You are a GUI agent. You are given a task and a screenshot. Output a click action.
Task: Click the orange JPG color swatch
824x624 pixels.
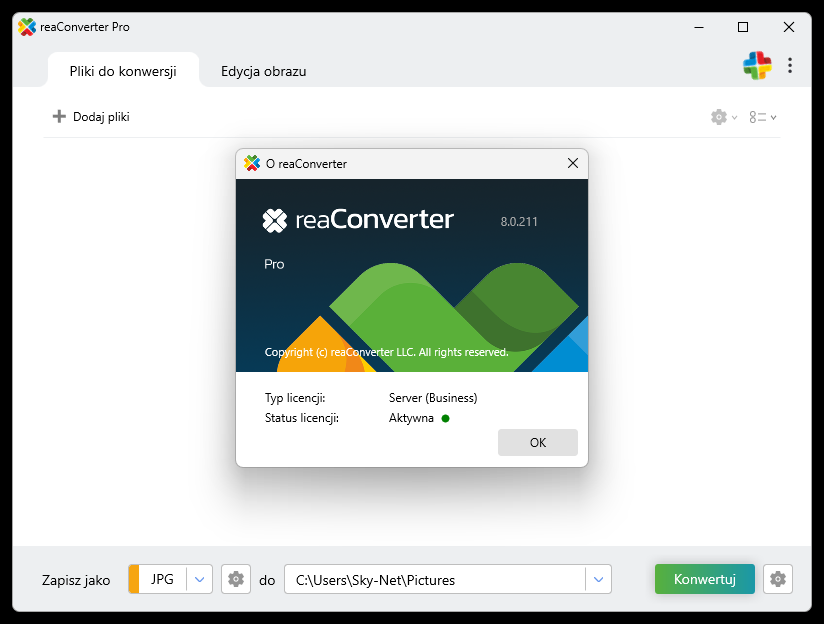point(134,579)
